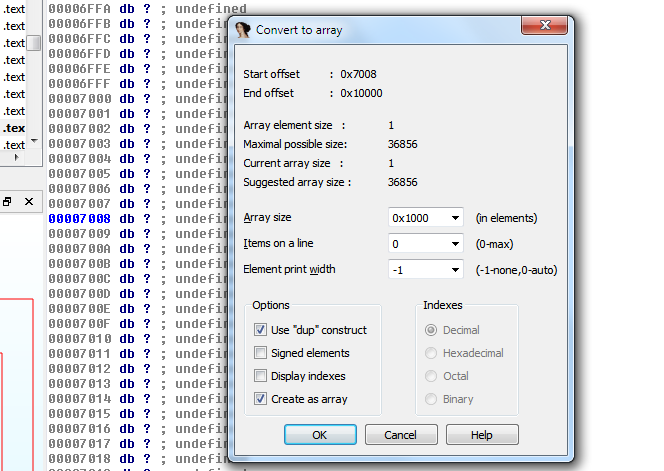The height and width of the screenshot is (471, 664).
Task: Toggle the Use "dup" construct checkbox
Action: click(261, 330)
